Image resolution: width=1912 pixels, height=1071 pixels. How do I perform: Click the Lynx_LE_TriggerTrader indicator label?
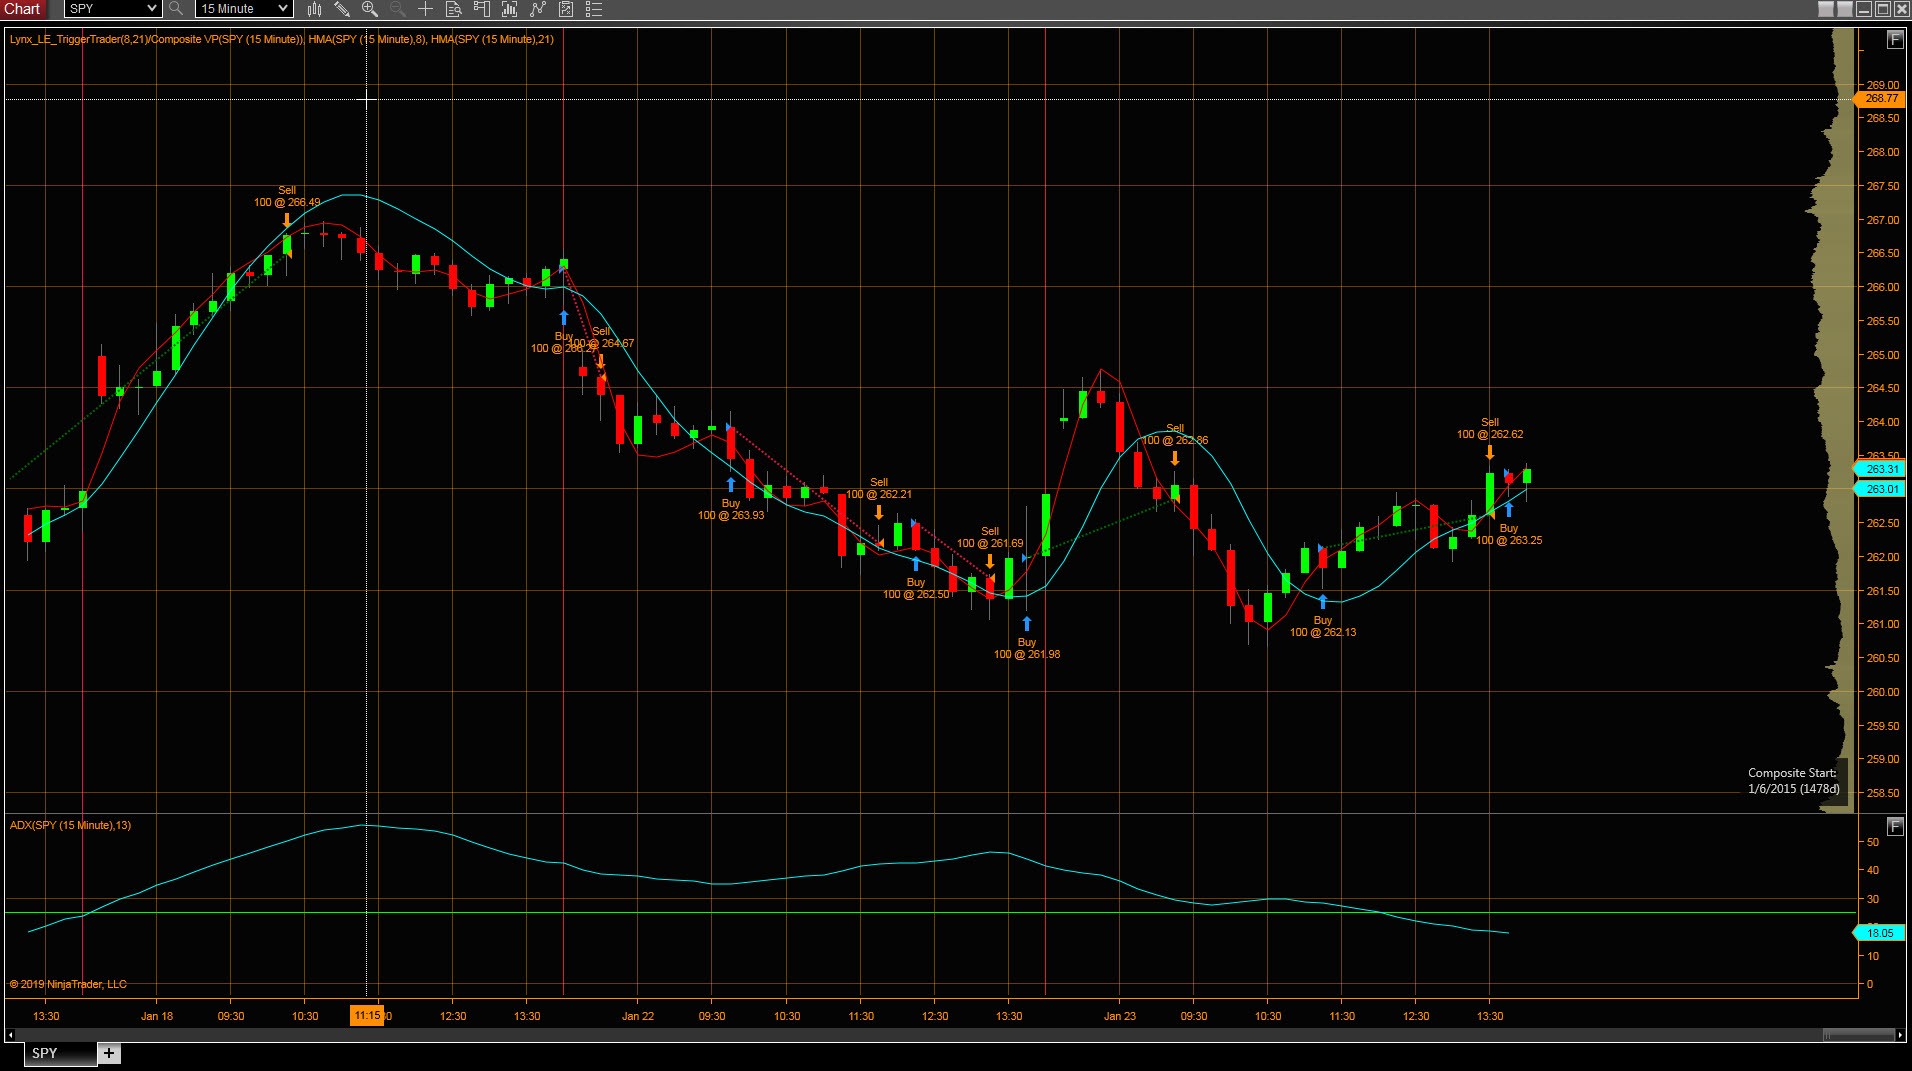pyautogui.click(x=281, y=39)
